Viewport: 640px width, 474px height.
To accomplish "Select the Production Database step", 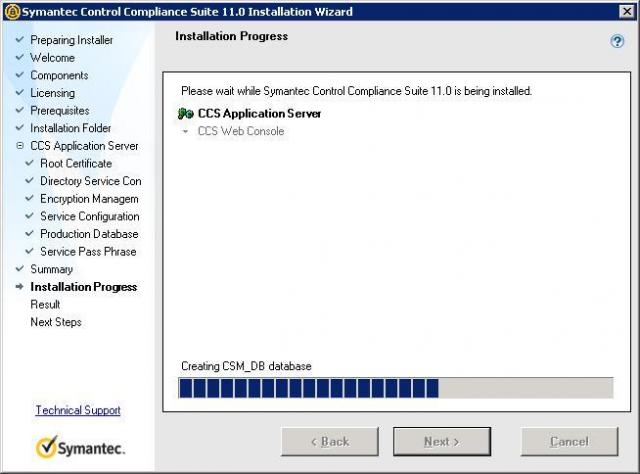I will click(x=89, y=234).
